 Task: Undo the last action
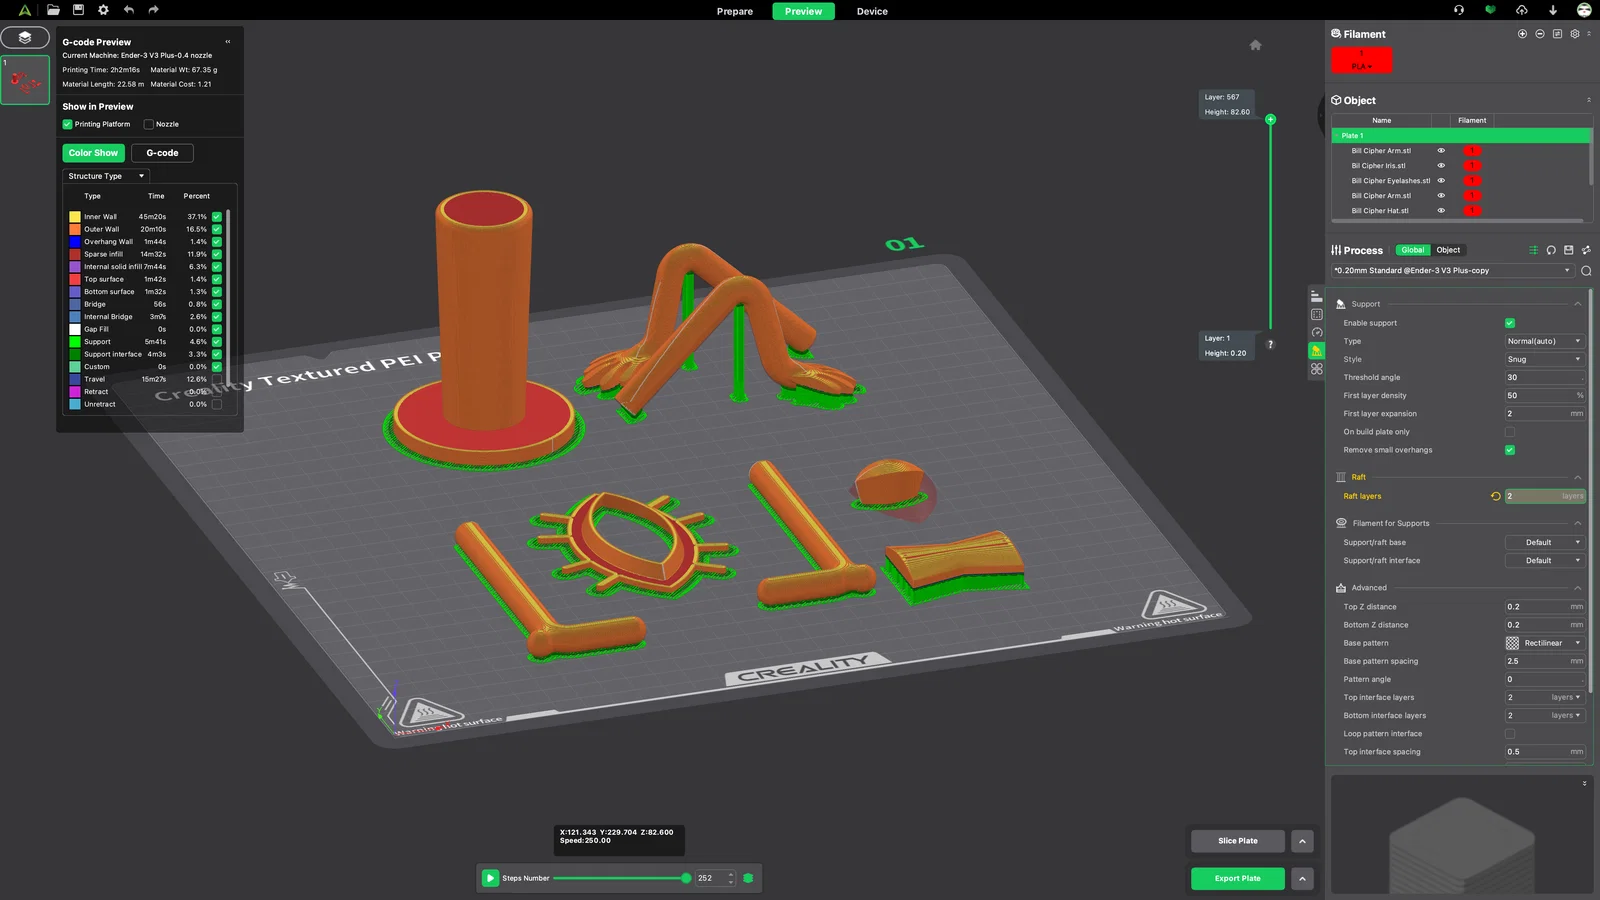tap(129, 10)
